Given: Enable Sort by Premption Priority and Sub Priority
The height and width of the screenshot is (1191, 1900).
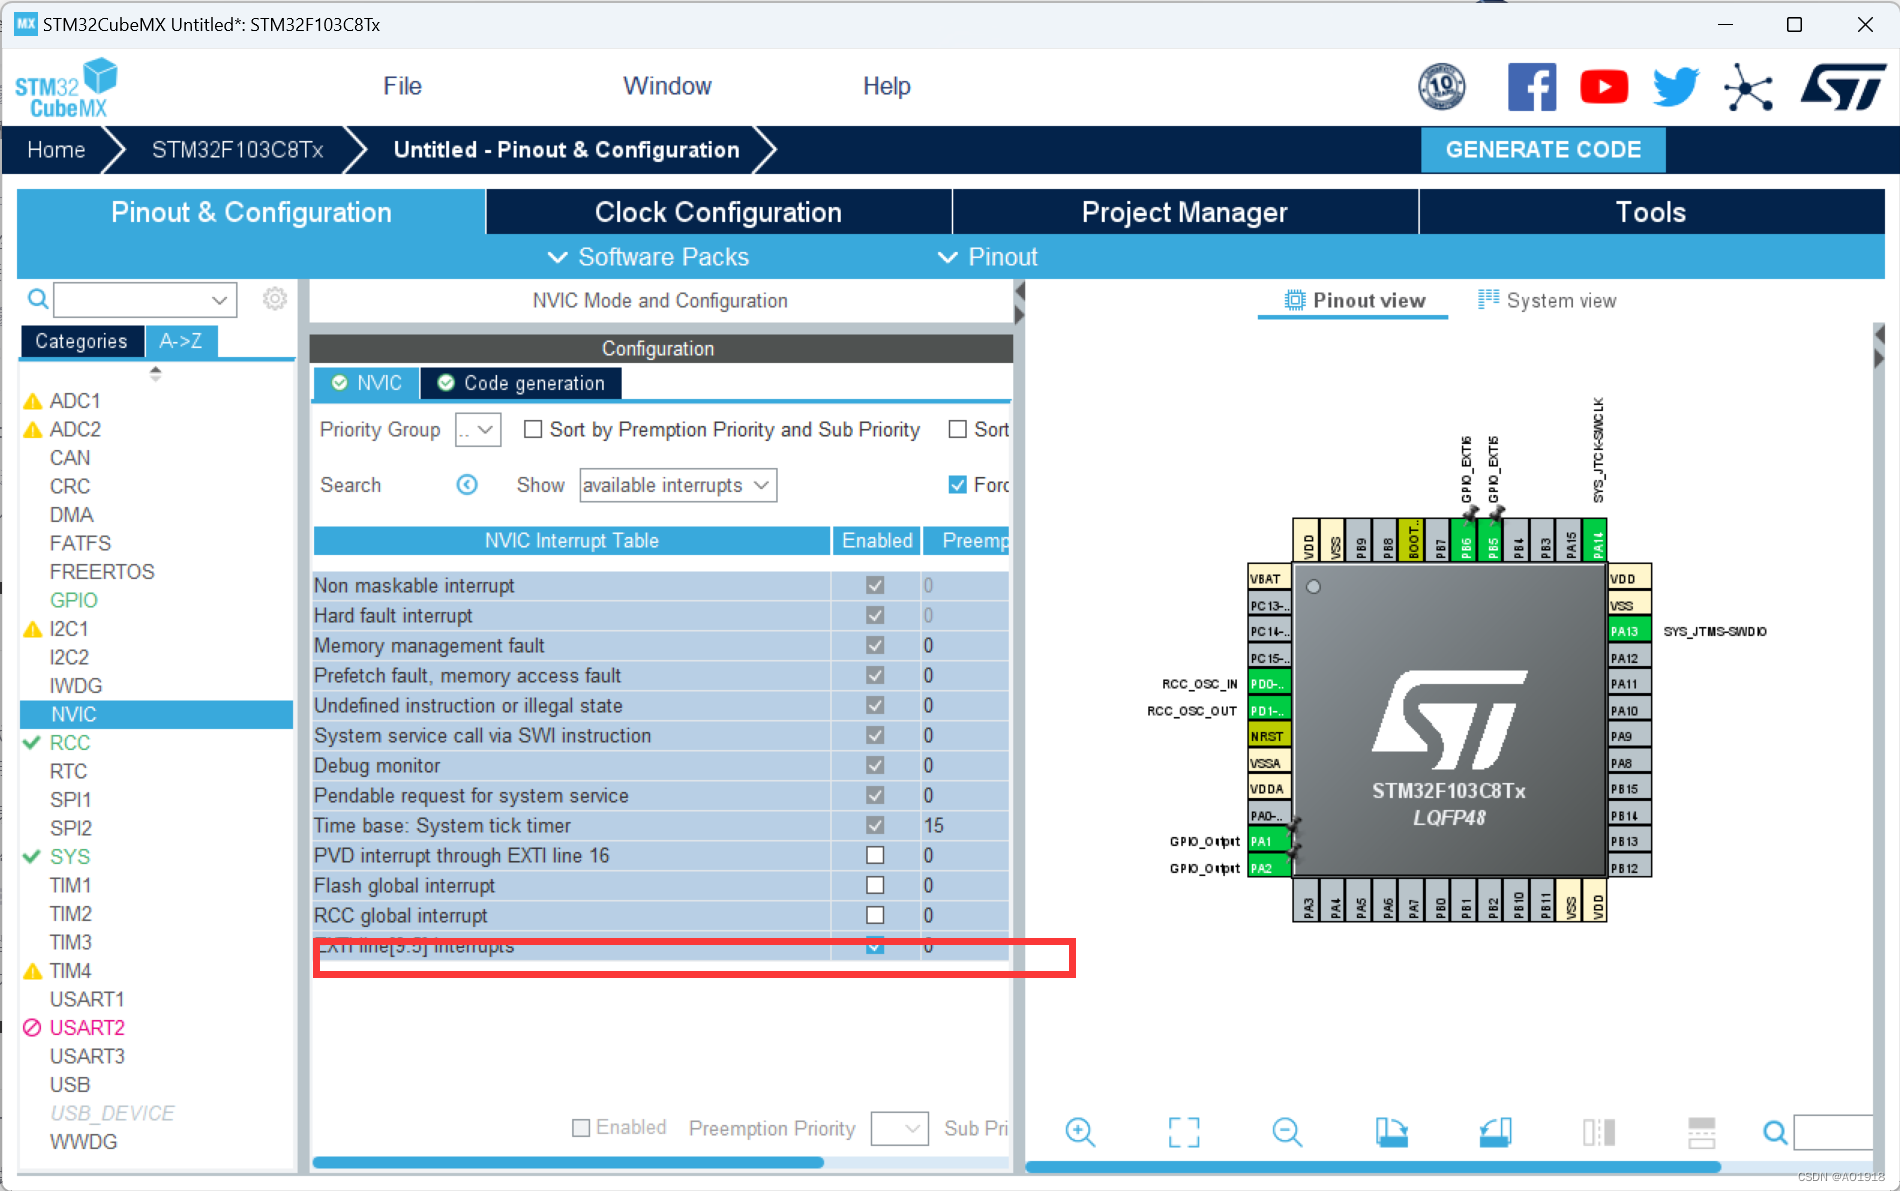Looking at the screenshot, I should (533, 429).
